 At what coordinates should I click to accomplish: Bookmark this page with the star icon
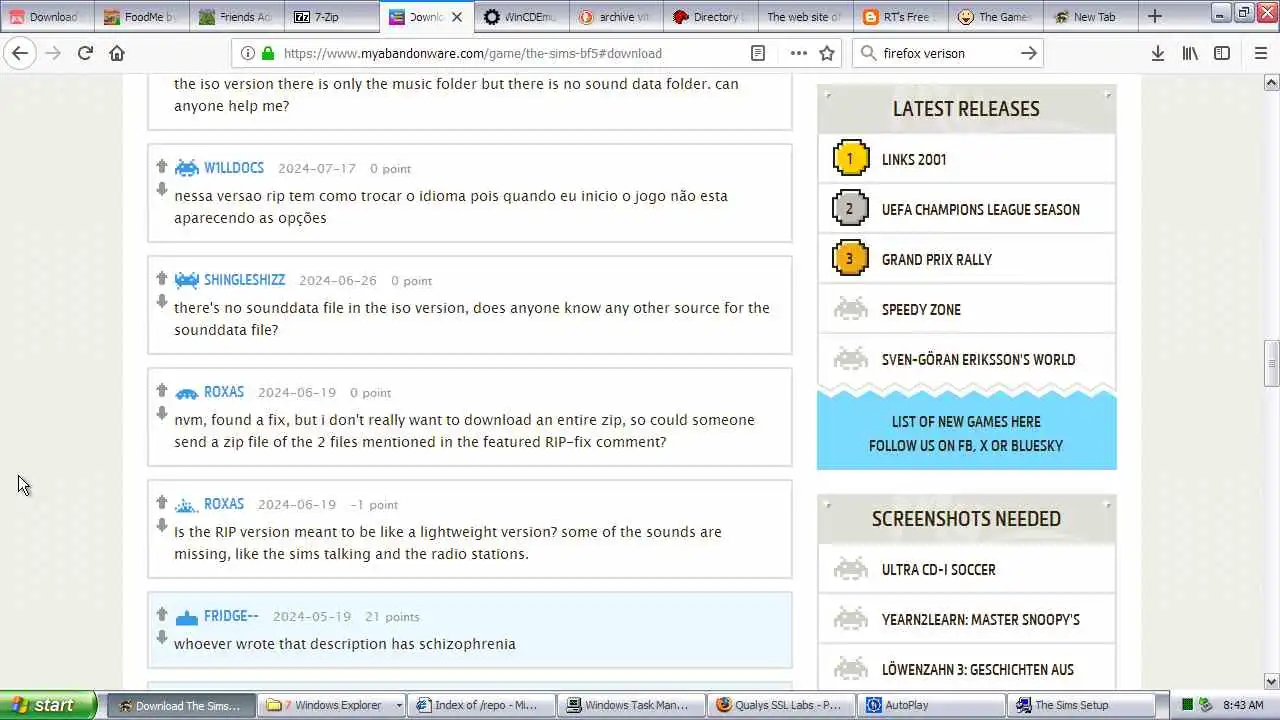pyautogui.click(x=827, y=53)
